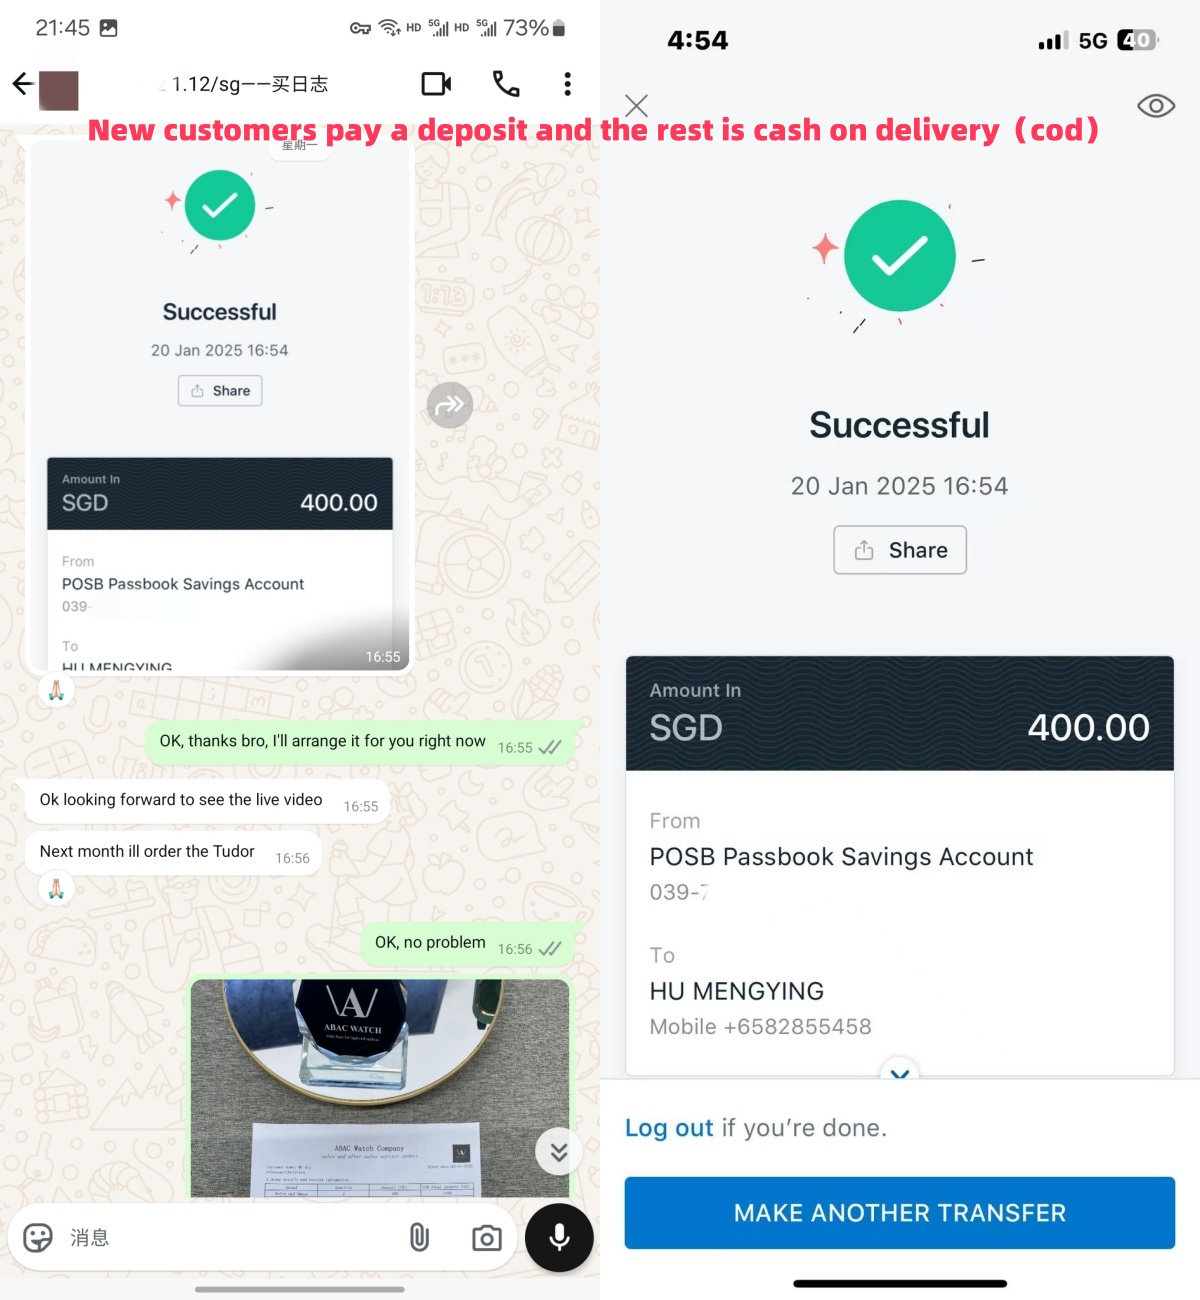The width and height of the screenshot is (1200, 1300).
Task: Toggle visibility with the eye icon
Action: click(1156, 106)
